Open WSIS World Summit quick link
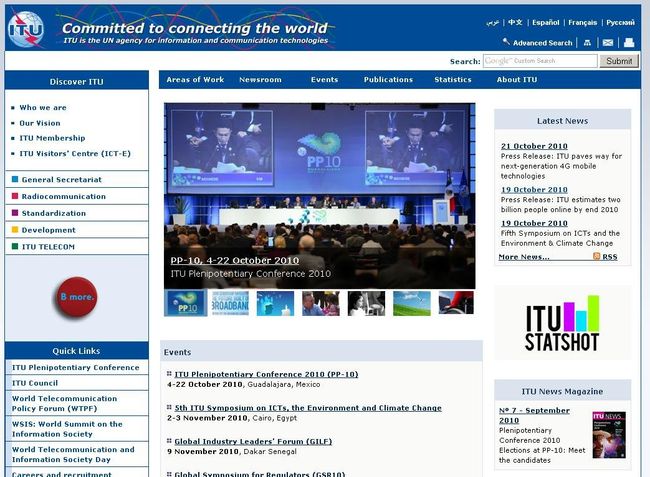The width and height of the screenshot is (650, 477). coord(67,429)
